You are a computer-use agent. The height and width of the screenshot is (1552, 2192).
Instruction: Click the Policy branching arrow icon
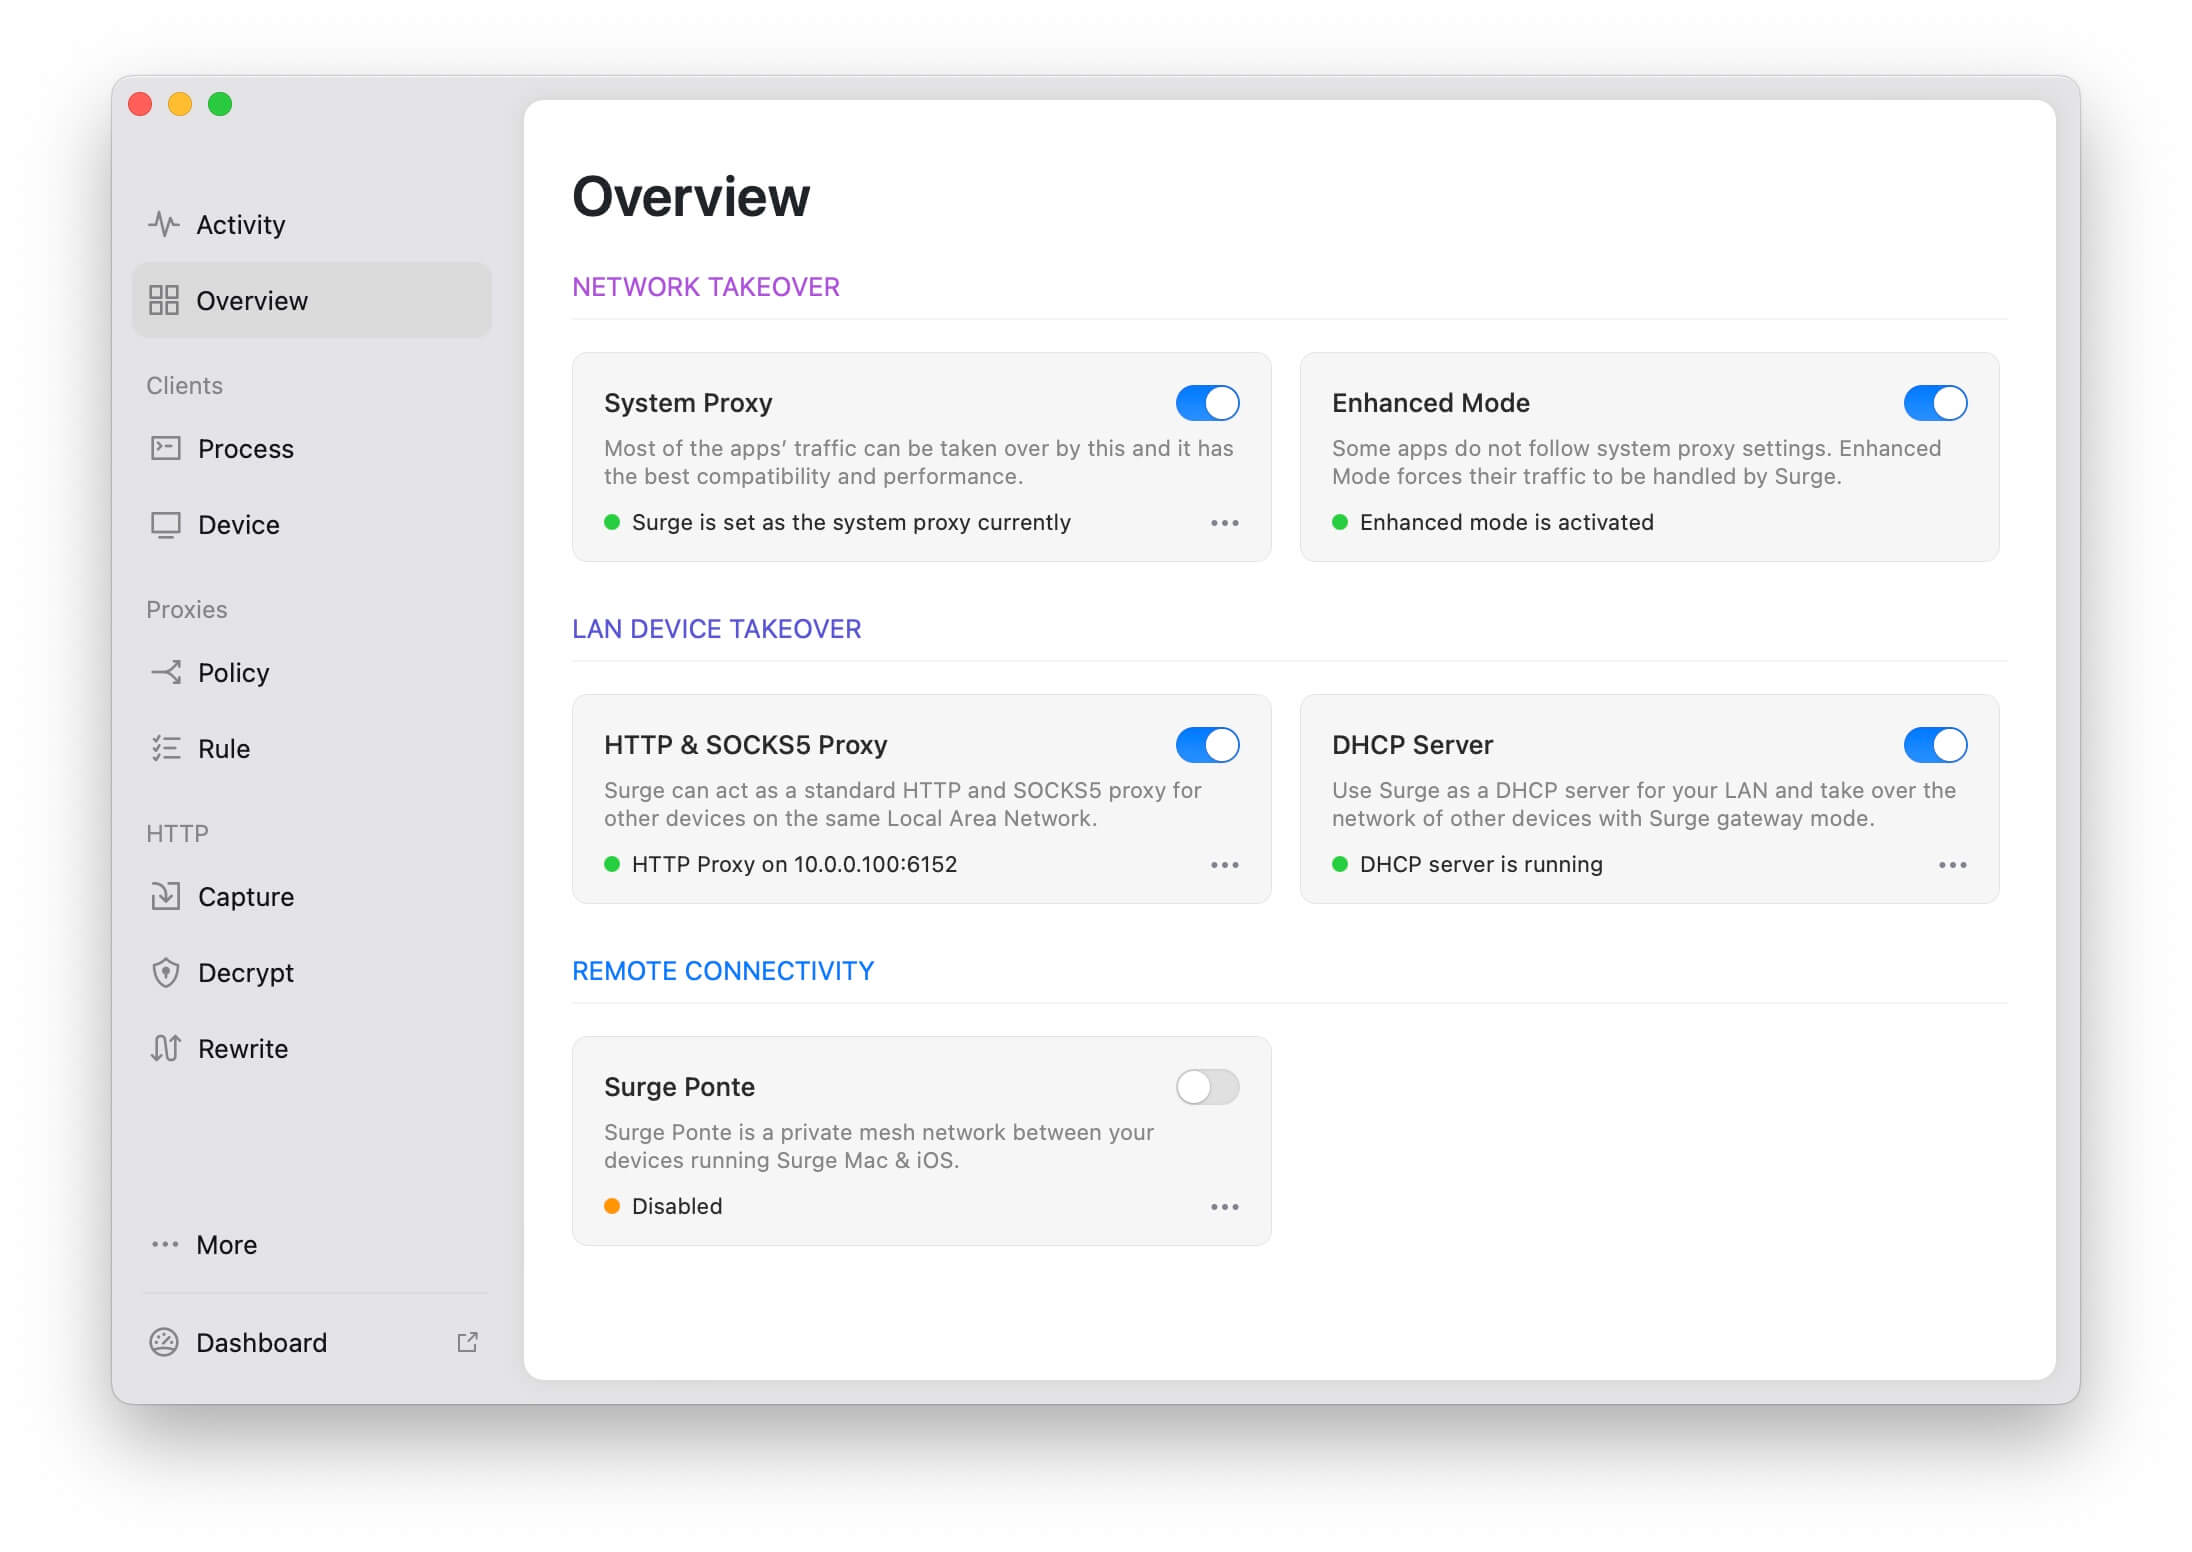pyautogui.click(x=166, y=672)
